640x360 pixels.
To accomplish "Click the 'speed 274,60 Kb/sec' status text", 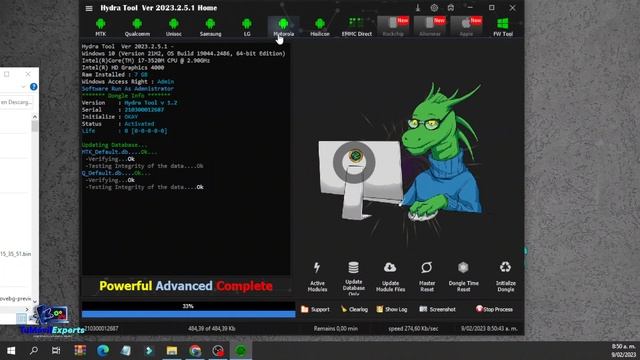I will (413, 329).
